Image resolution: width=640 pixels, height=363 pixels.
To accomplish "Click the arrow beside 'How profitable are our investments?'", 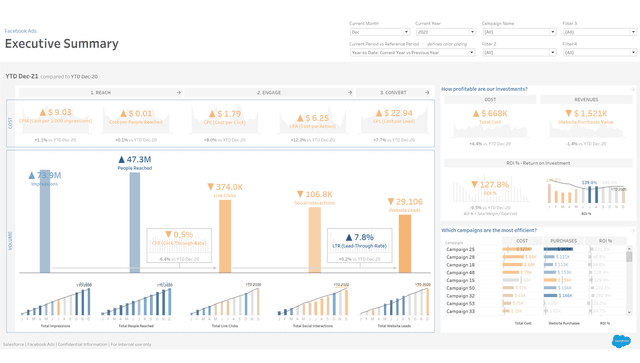I will pos(633,89).
